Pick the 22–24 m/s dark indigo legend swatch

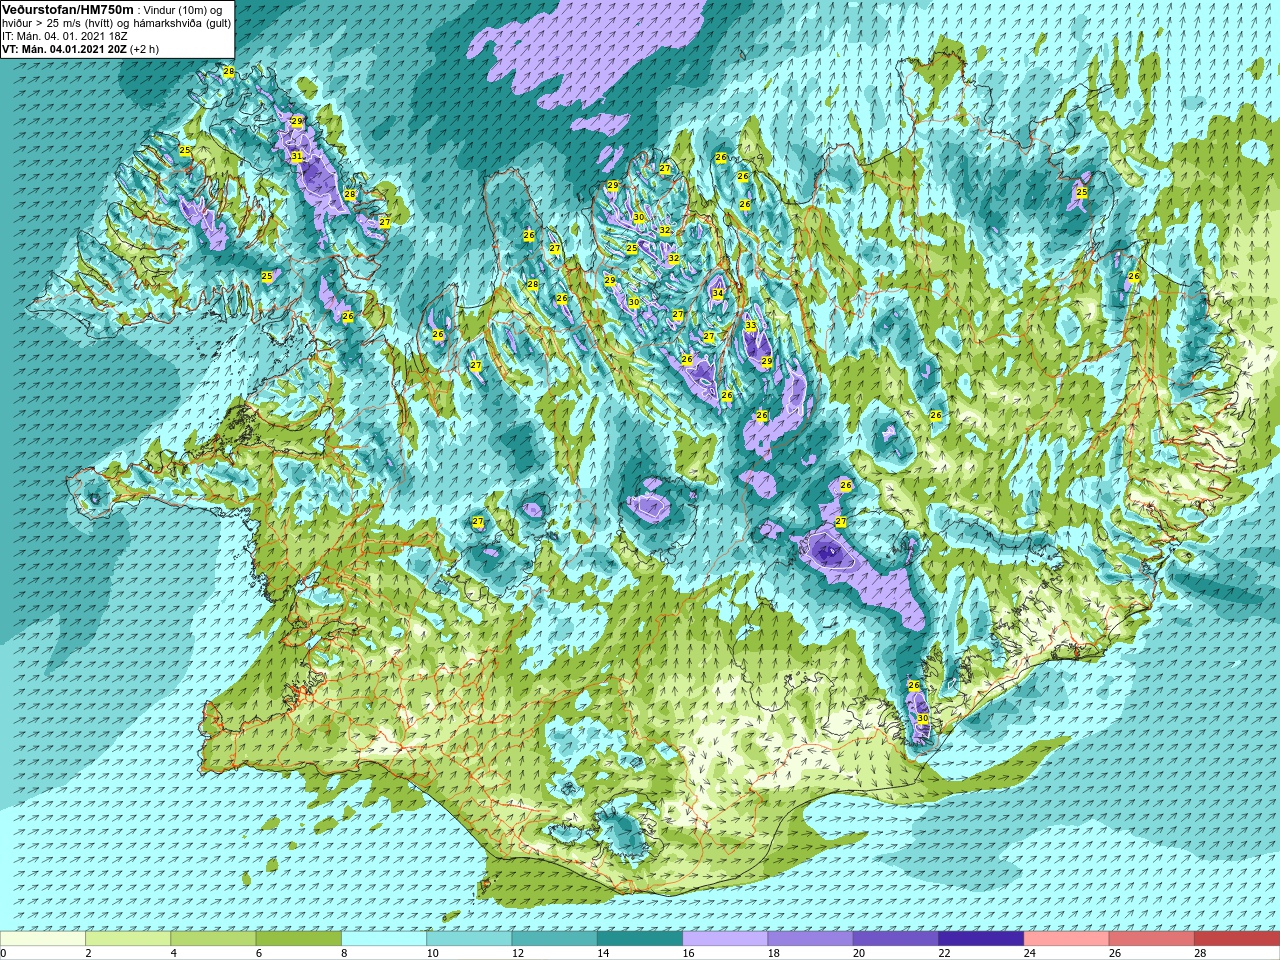tap(981, 939)
